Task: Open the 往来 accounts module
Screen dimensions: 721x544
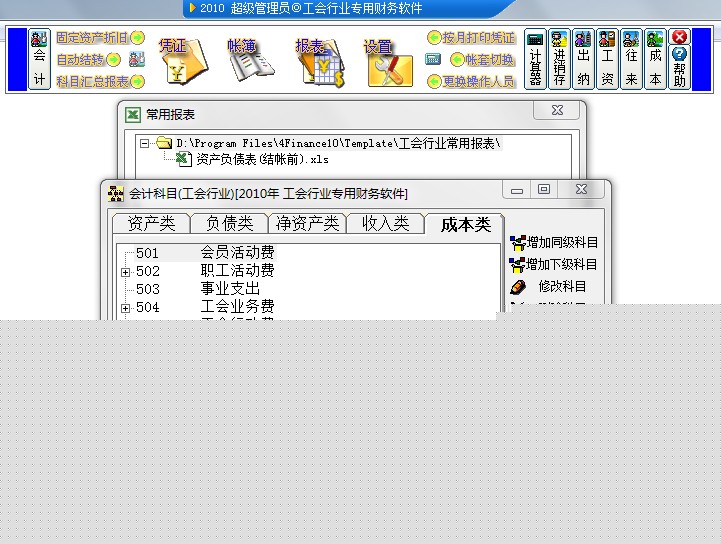Action: pos(631,60)
